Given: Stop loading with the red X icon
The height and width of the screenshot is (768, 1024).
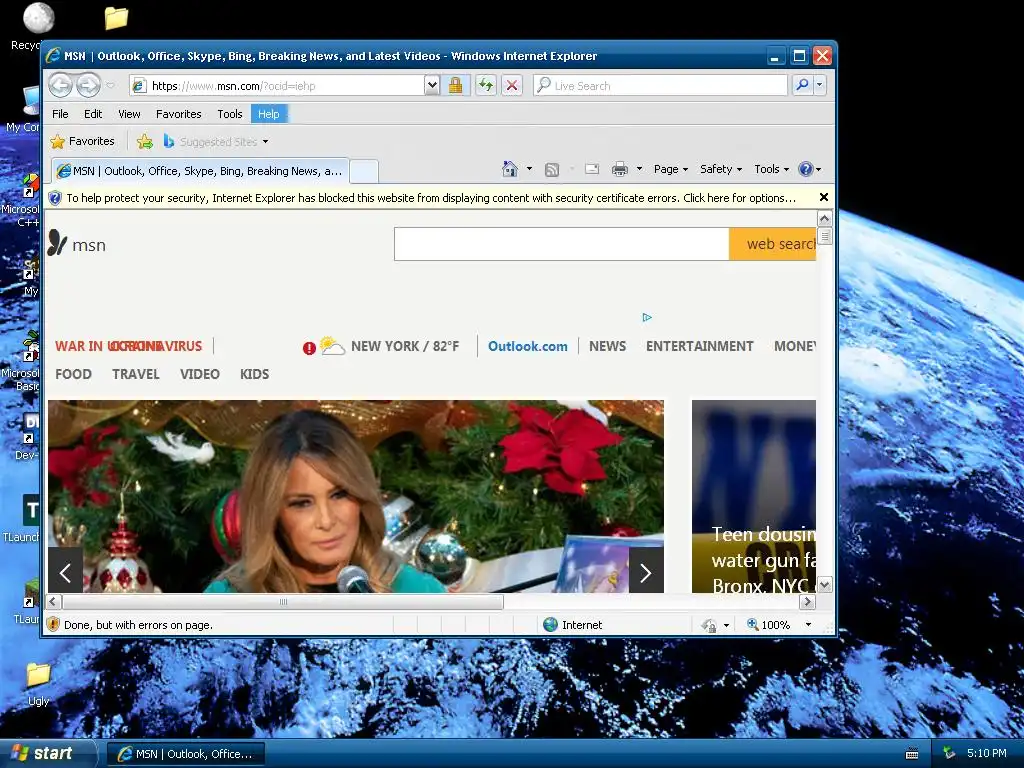Looking at the screenshot, I should pyautogui.click(x=512, y=85).
